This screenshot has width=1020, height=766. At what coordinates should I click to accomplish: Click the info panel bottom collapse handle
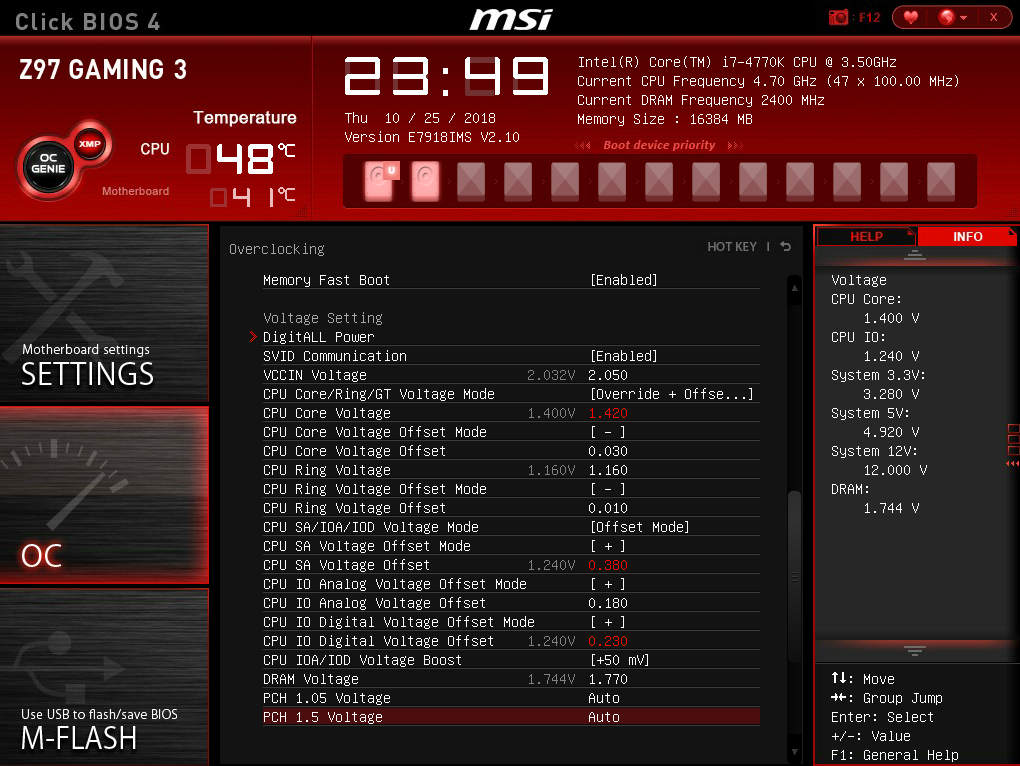point(914,650)
